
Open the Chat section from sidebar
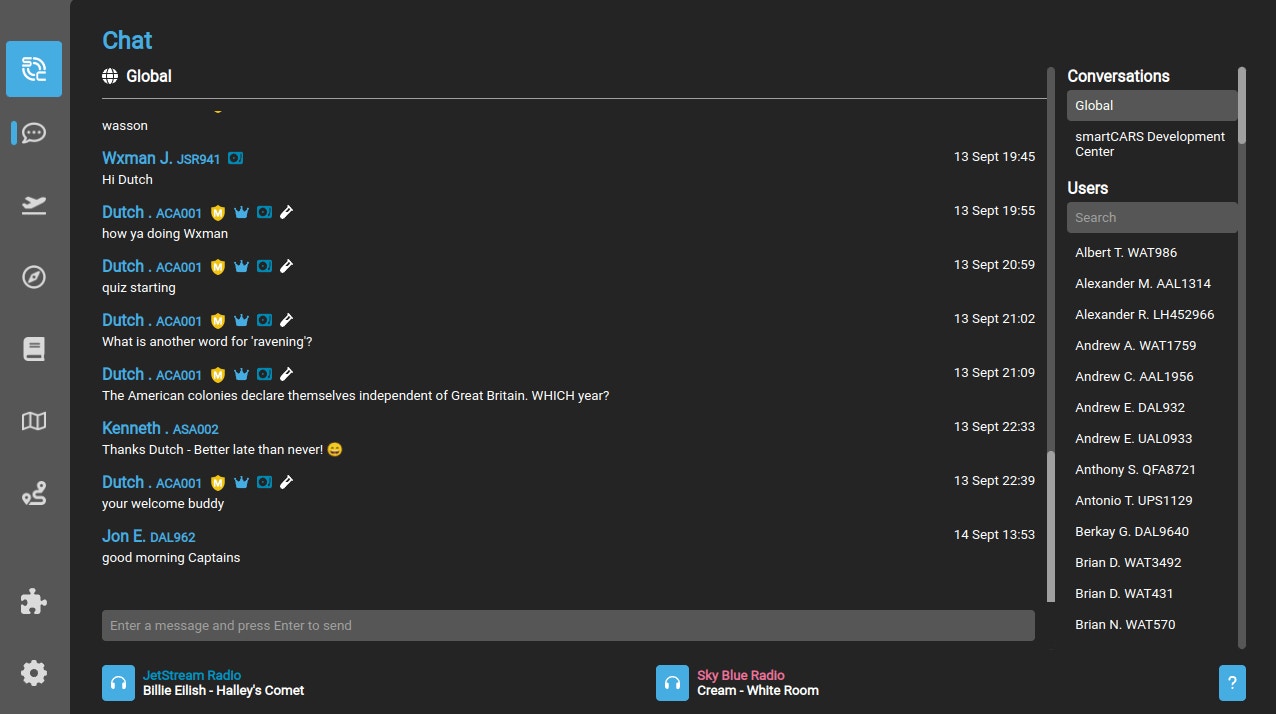(34, 133)
